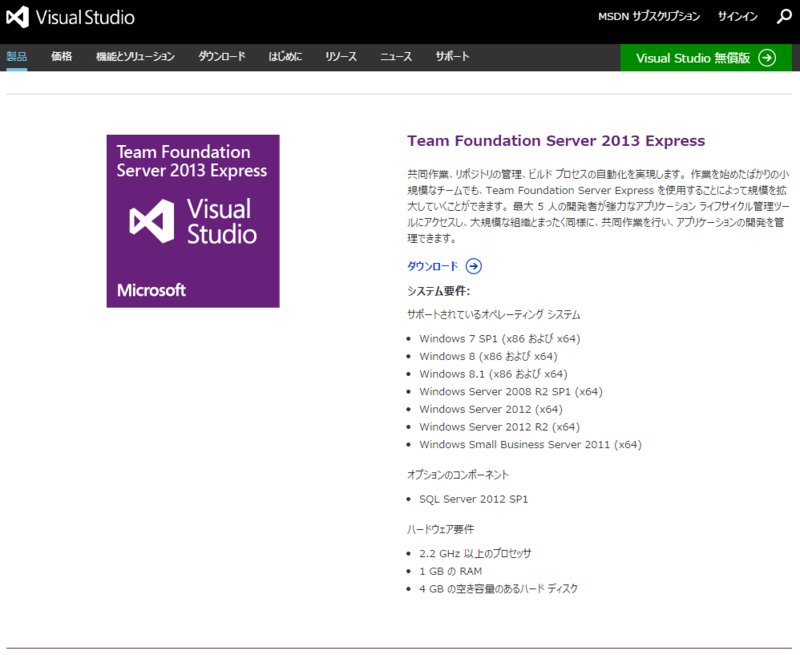The width and height of the screenshot is (800, 655).
Task: Open the search magnifier icon
Action: click(785, 16)
